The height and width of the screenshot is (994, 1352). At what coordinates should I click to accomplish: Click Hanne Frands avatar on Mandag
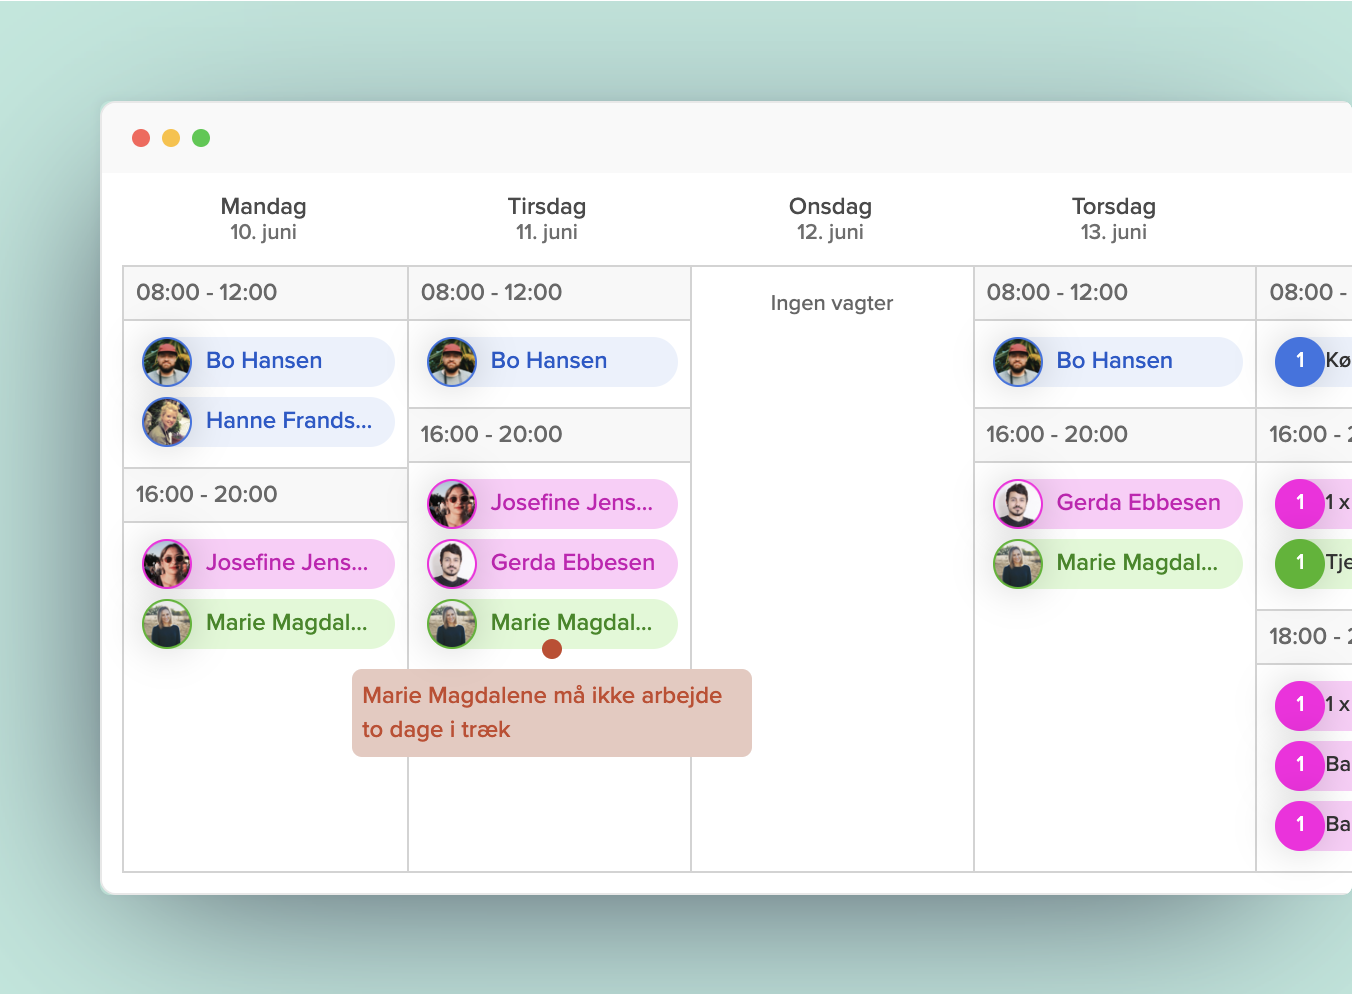point(167,422)
